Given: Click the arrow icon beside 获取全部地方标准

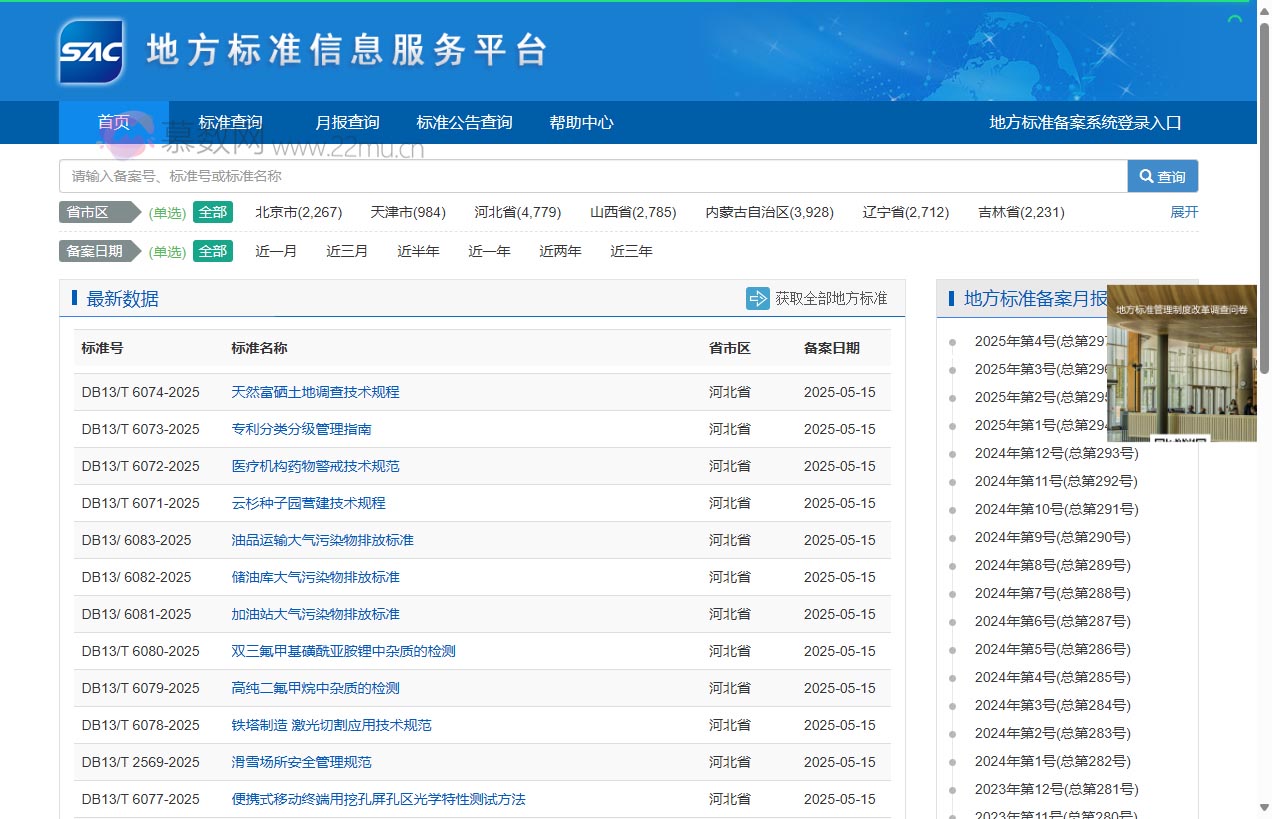Looking at the screenshot, I should click(757, 298).
